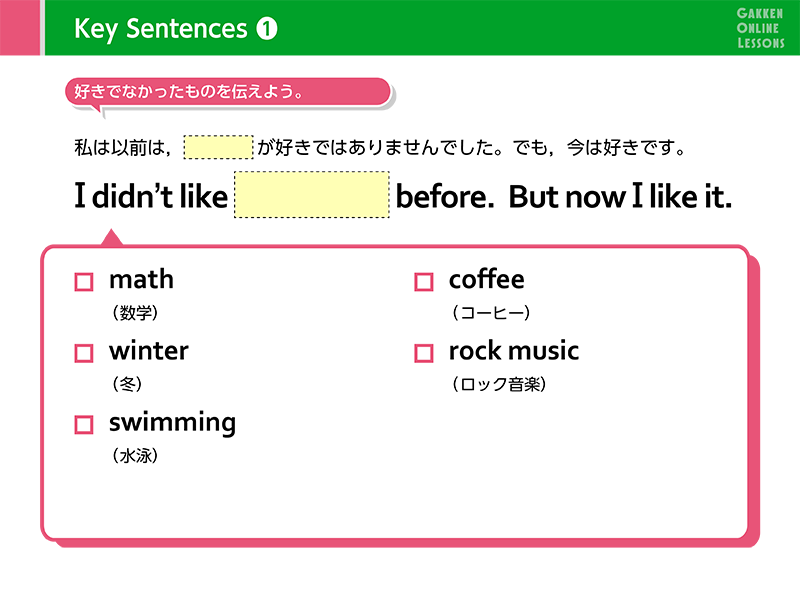800x600 pixels.
Task: Check the math checkbox
Action: (84, 282)
